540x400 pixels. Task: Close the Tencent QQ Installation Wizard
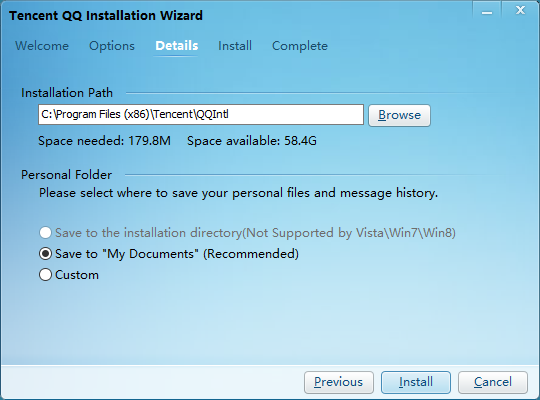point(520,10)
